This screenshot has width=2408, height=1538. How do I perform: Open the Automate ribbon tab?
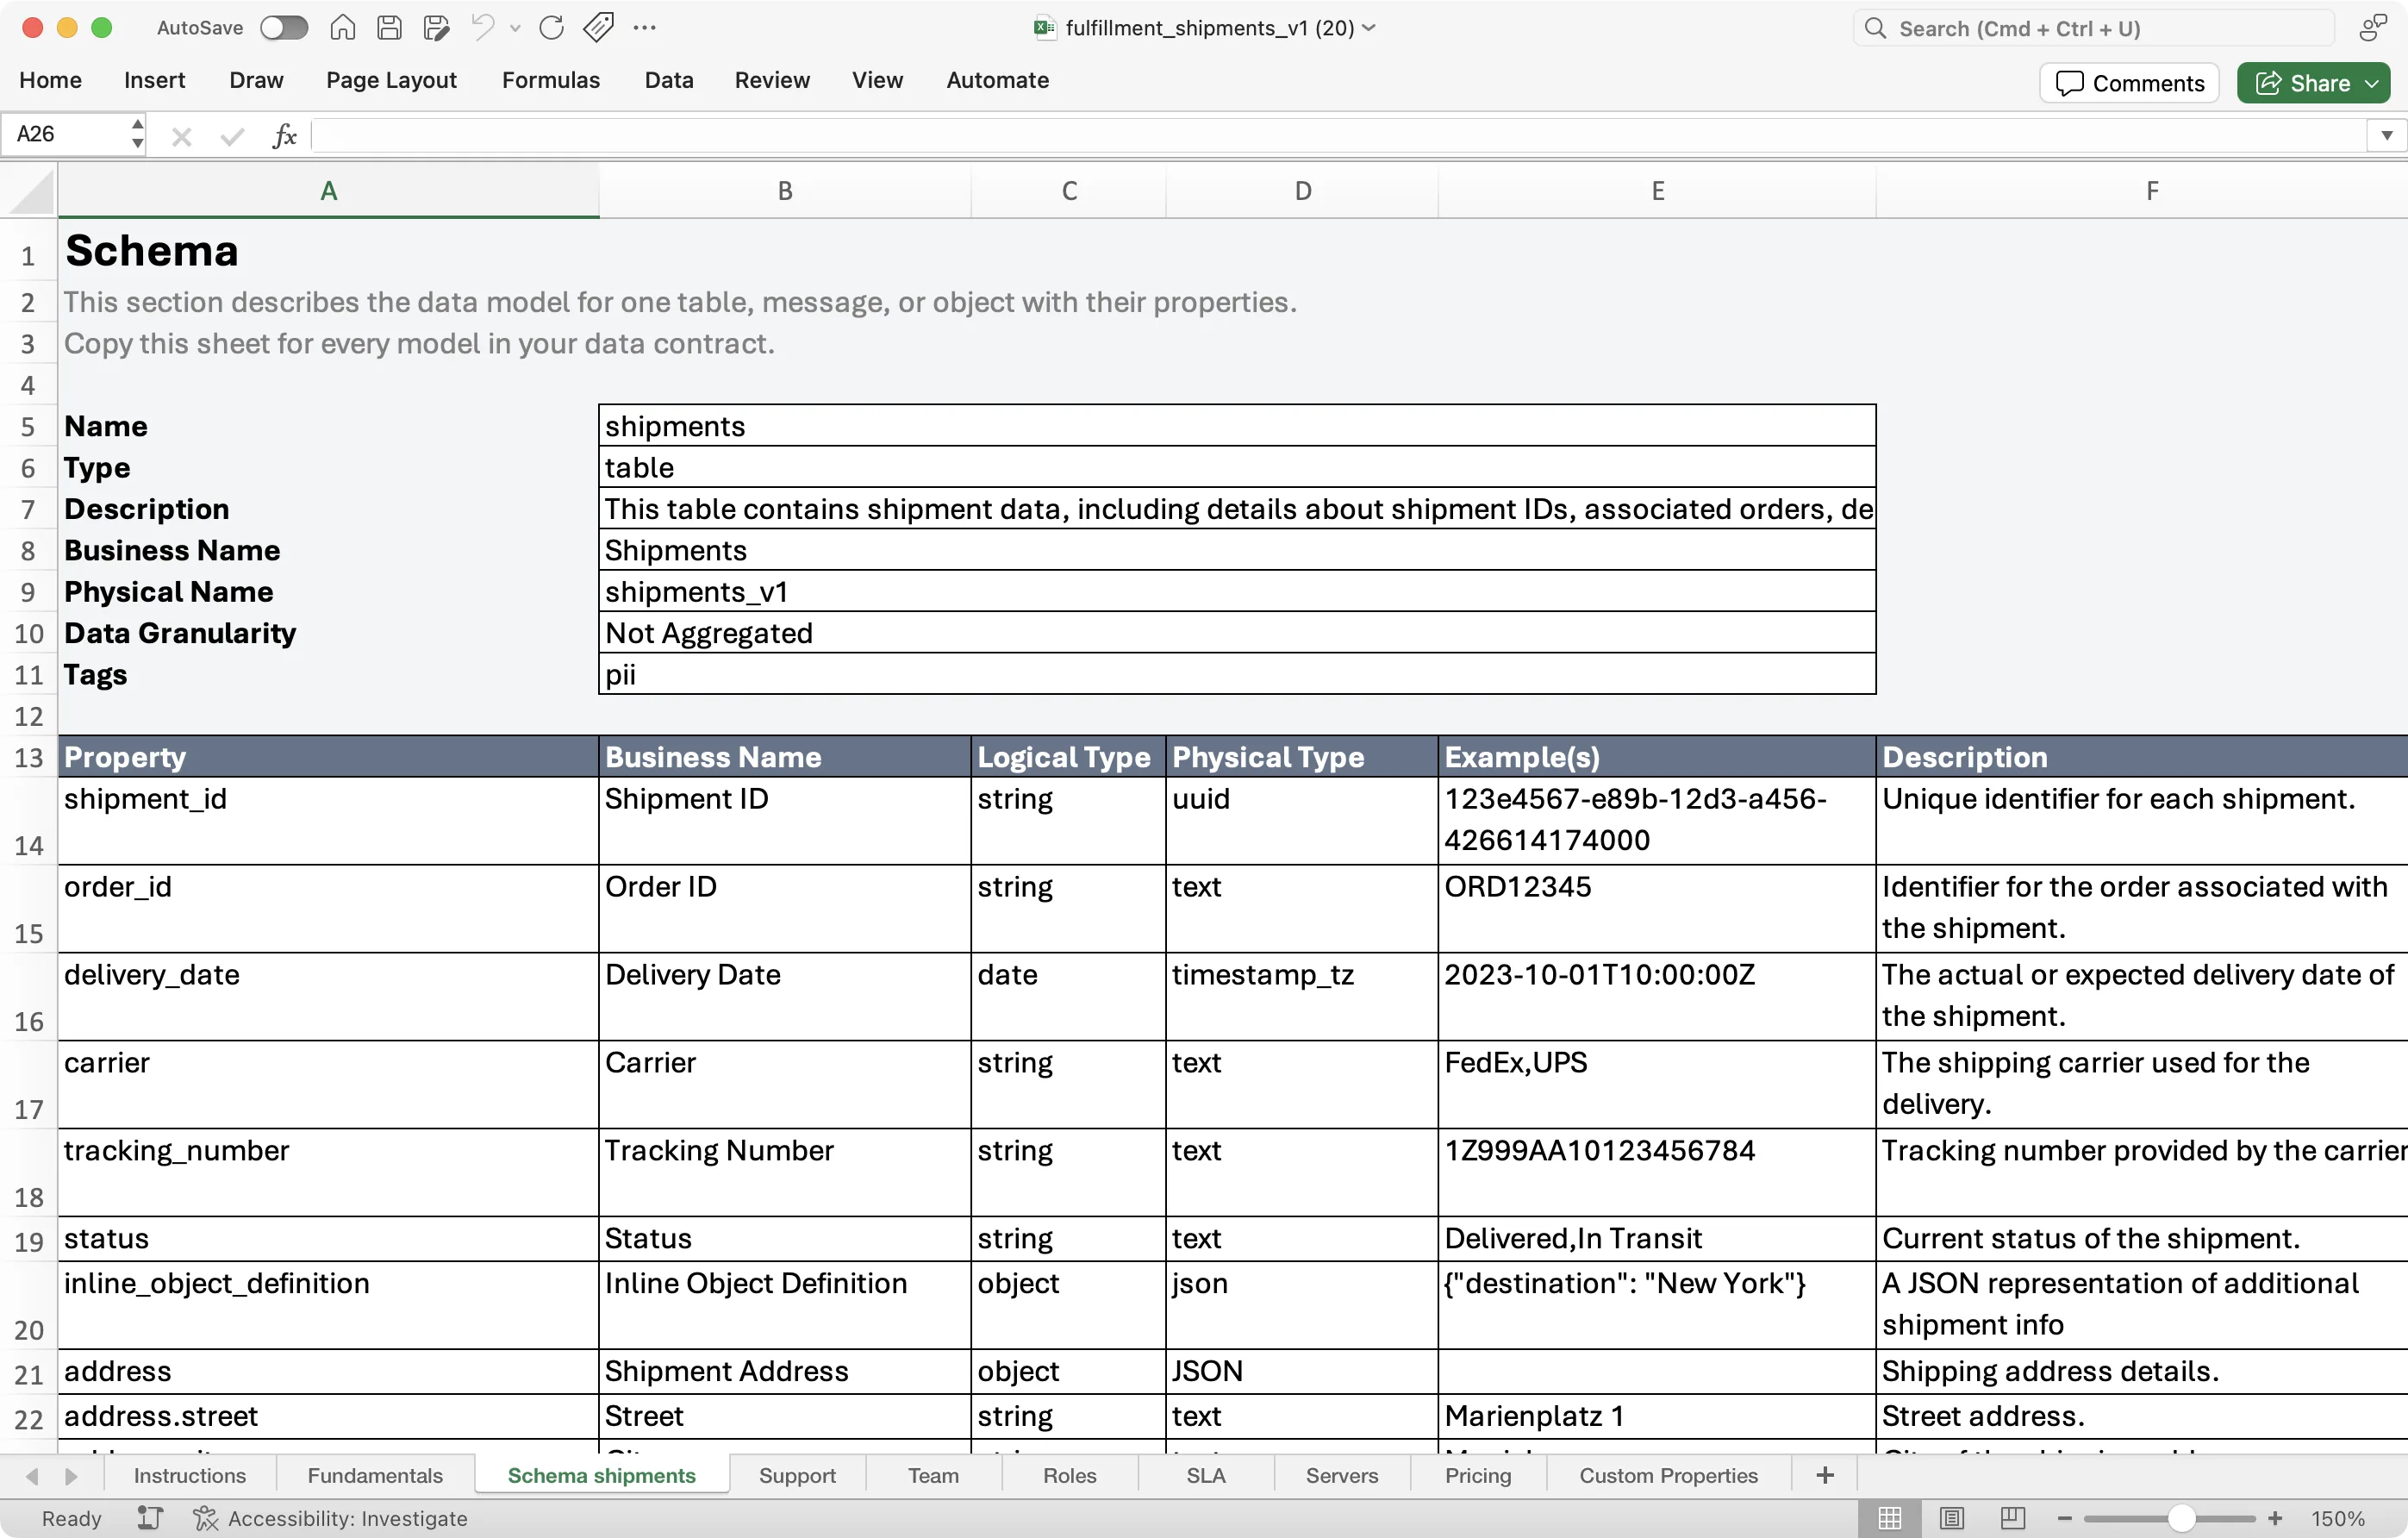click(997, 80)
